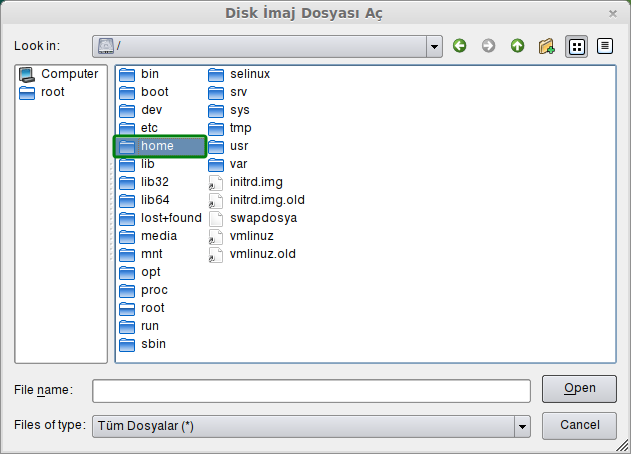Select the selinux folder

[x=239, y=74]
